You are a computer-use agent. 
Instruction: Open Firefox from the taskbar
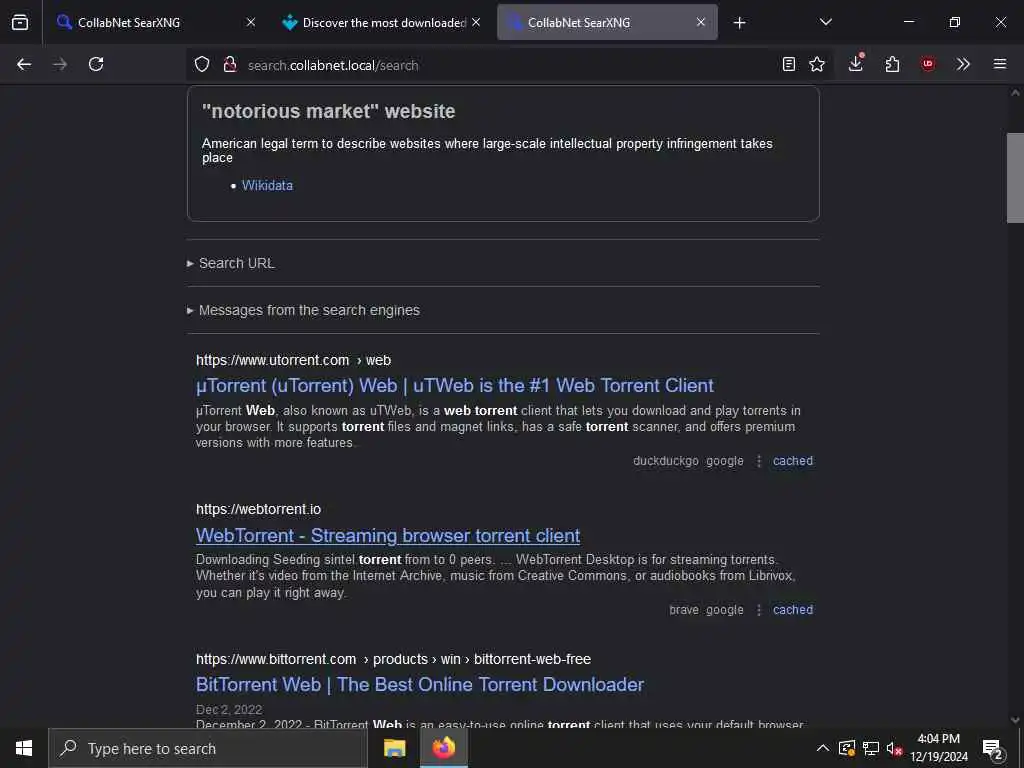tap(443, 748)
